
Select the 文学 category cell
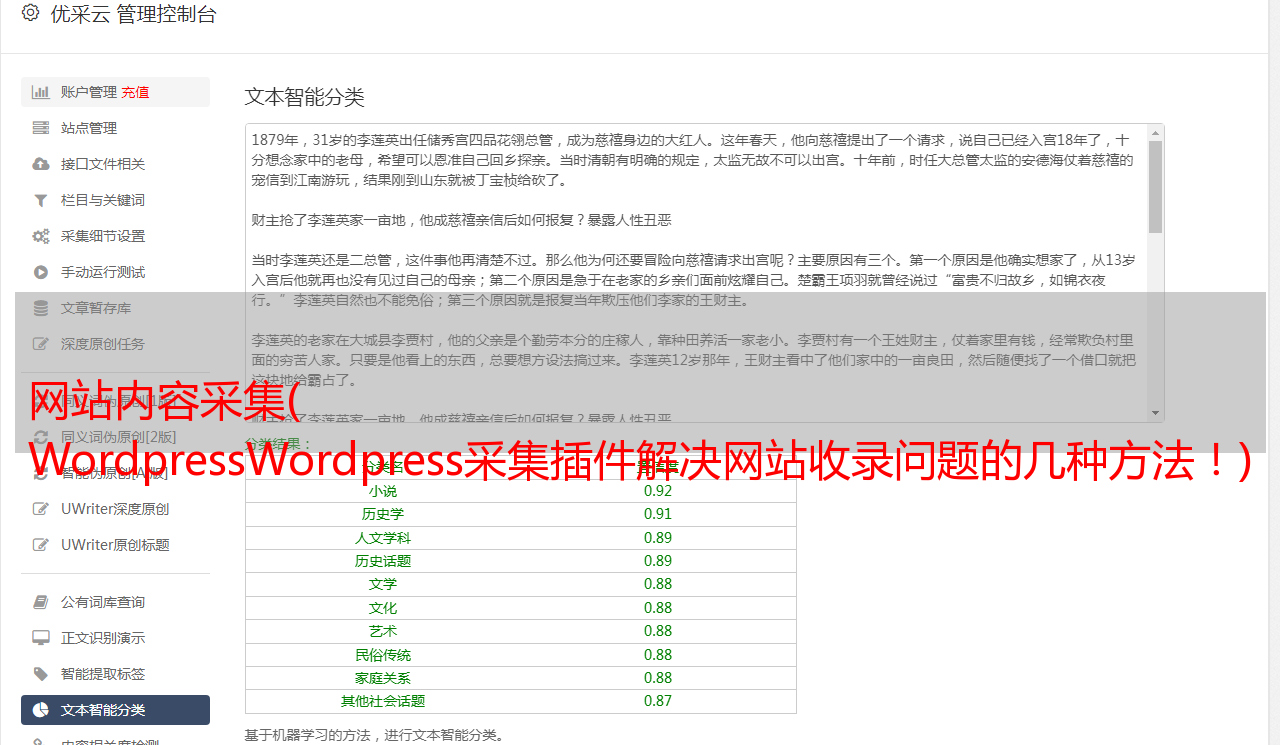(x=383, y=584)
